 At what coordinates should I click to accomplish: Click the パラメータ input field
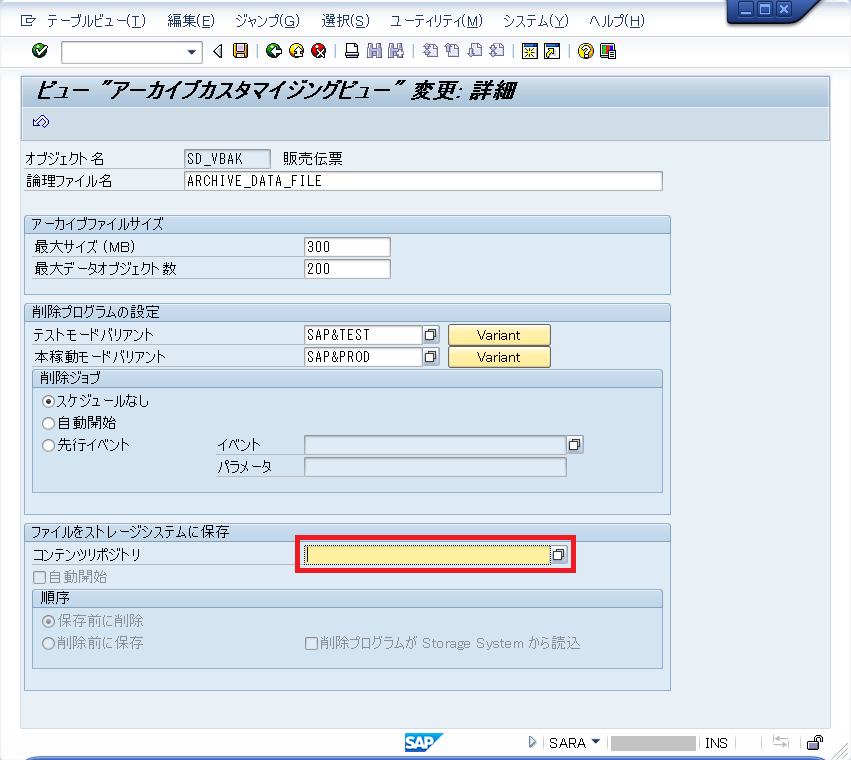(x=435, y=467)
